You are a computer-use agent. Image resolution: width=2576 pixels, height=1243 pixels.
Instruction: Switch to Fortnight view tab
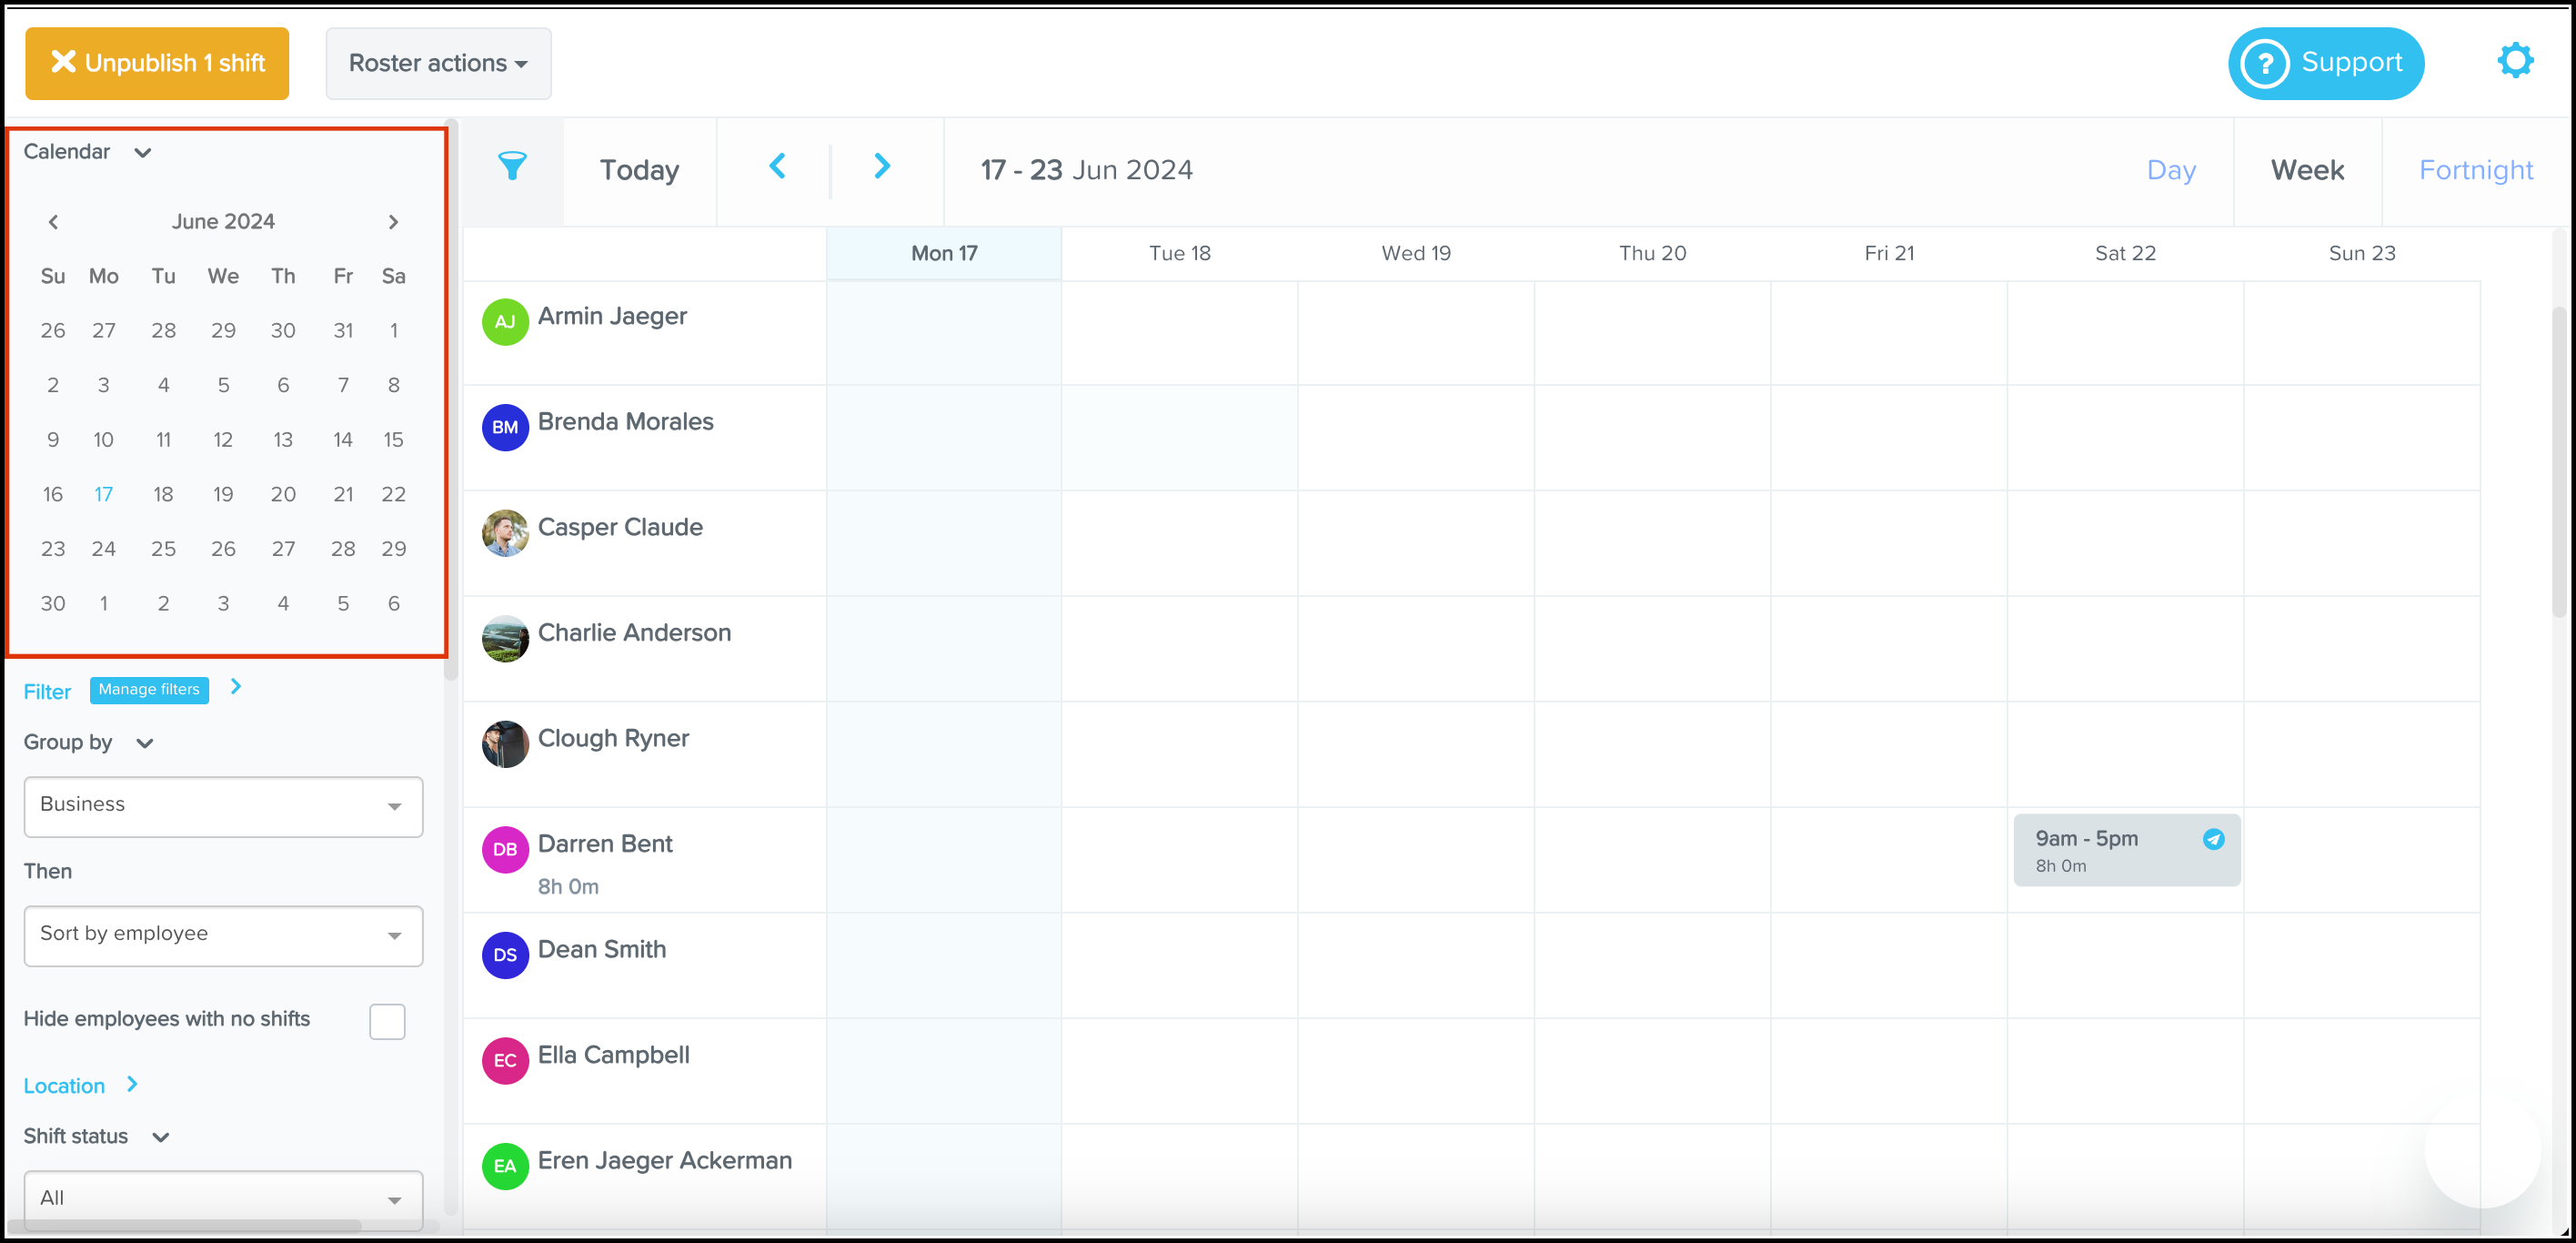coord(2475,170)
